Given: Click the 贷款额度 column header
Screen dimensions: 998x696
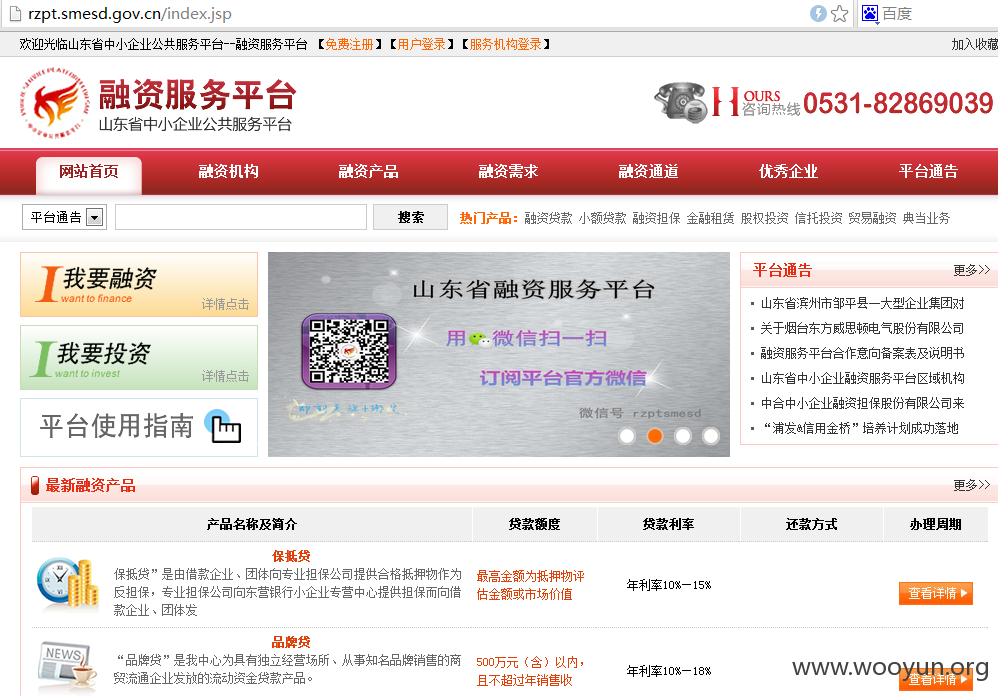Looking at the screenshot, I should pos(535,524).
